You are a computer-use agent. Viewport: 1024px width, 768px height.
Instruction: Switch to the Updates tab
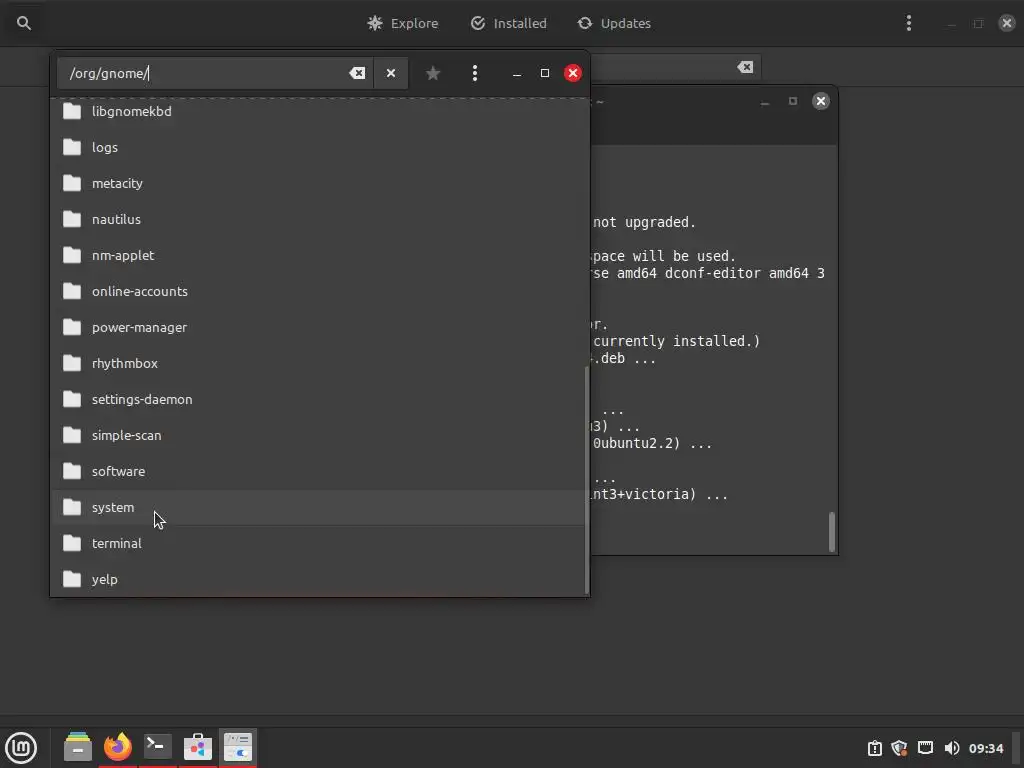615,24
